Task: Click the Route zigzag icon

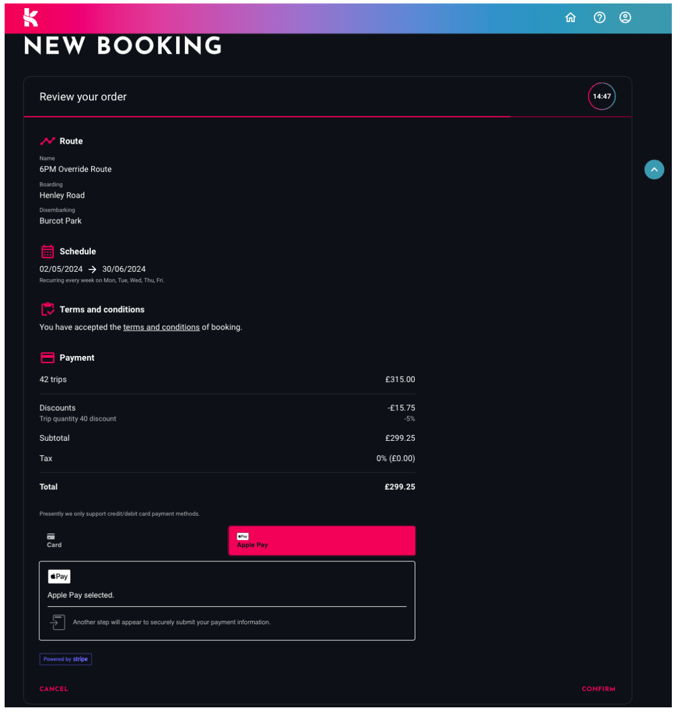Action: click(x=47, y=141)
